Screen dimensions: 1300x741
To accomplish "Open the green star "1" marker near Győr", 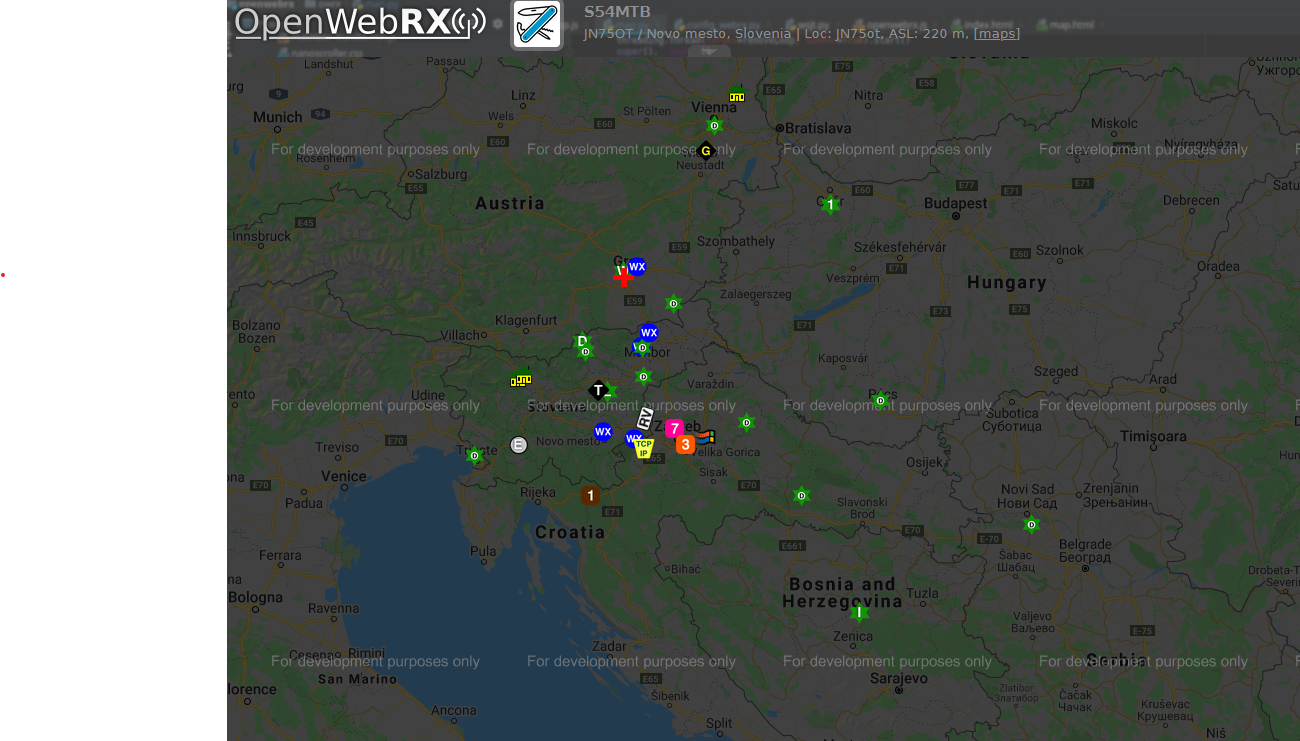I will click(x=830, y=204).
